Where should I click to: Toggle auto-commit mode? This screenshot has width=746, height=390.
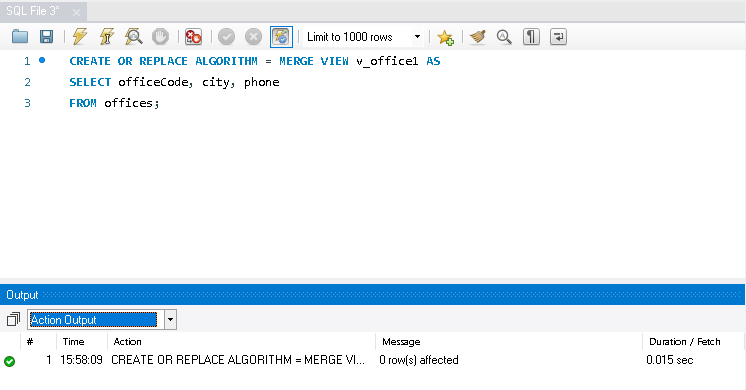click(281, 37)
